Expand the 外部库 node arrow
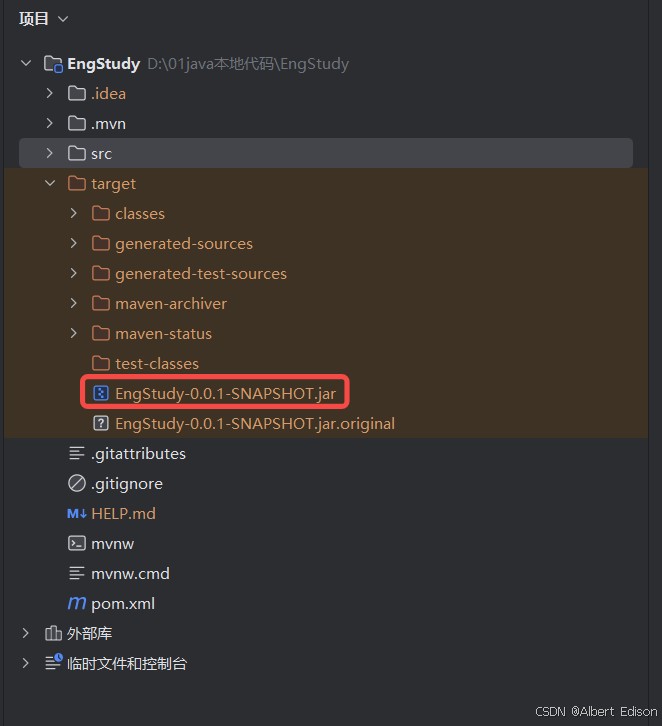662x726 pixels. click(26, 633)
